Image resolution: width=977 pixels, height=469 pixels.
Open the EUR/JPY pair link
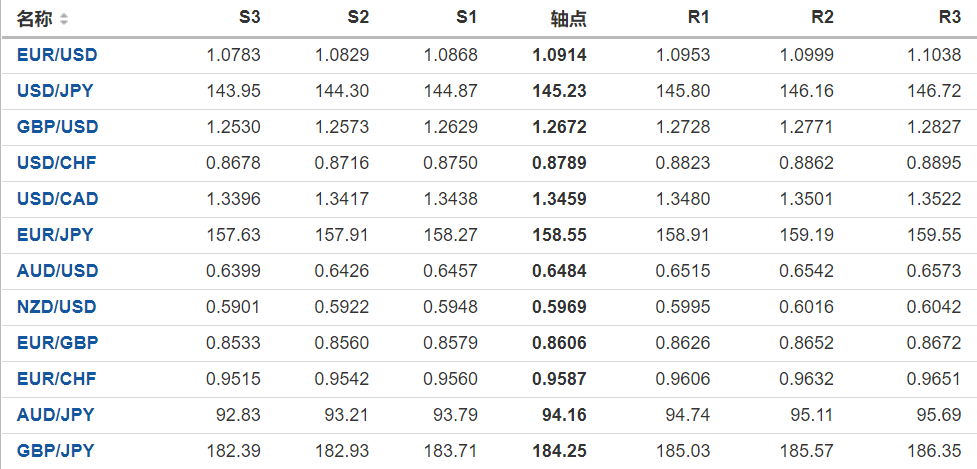55,235
